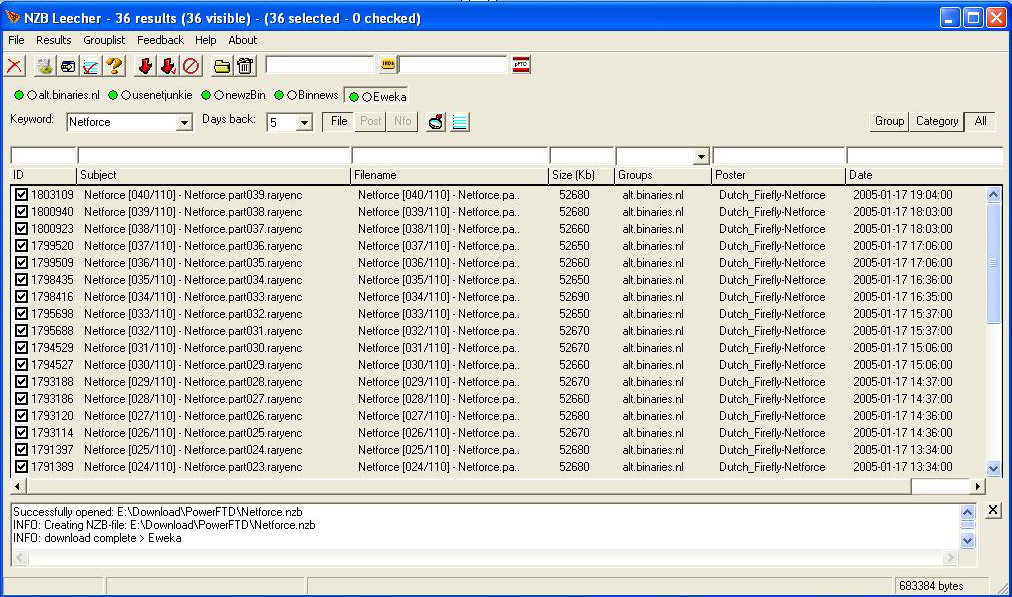Click the magnifier search icon near Nfo
Image resolution: width=1012 pixels, height=597 pixels.
(436, 121)
